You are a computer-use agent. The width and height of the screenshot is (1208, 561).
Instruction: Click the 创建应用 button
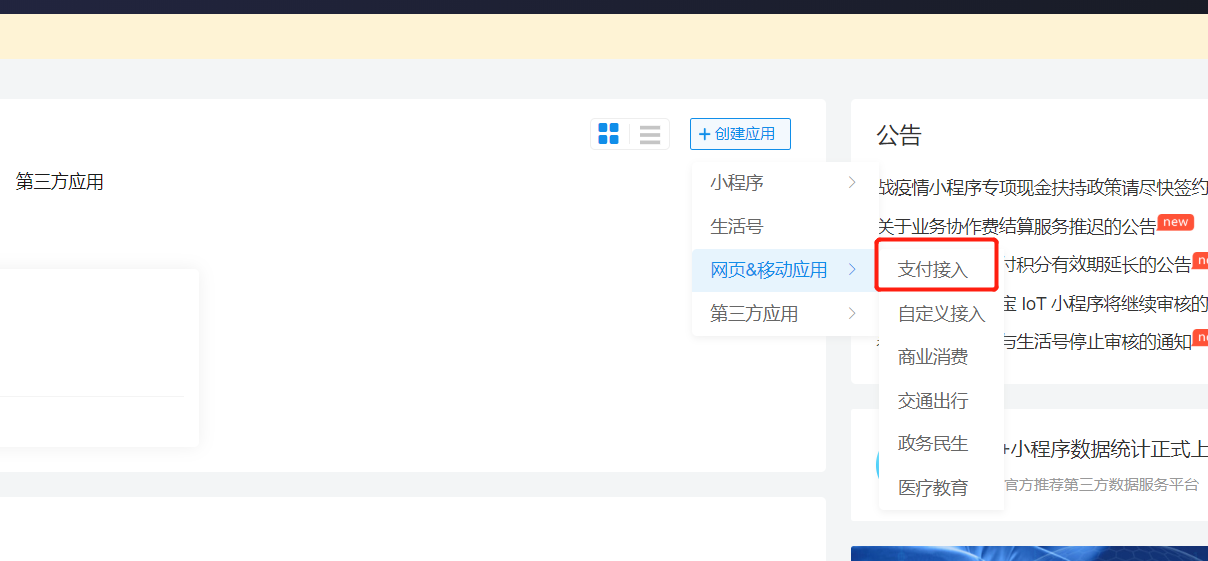click(x=740, y=134)
